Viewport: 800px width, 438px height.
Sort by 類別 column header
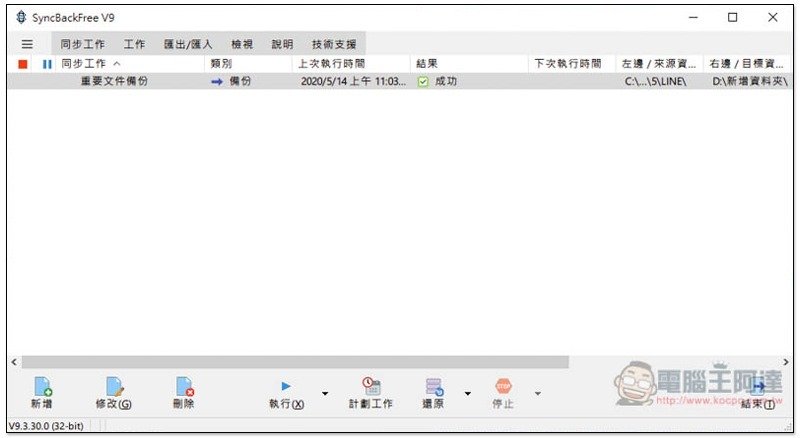pyautogui.click(x=248, y=64)
